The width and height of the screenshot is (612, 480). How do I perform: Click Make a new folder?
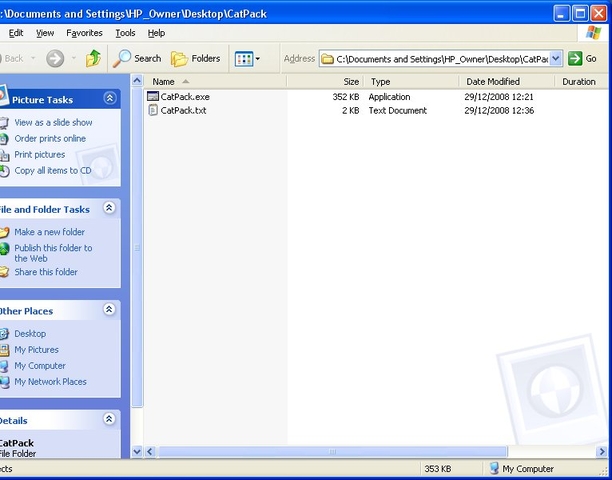coord(50,232)
